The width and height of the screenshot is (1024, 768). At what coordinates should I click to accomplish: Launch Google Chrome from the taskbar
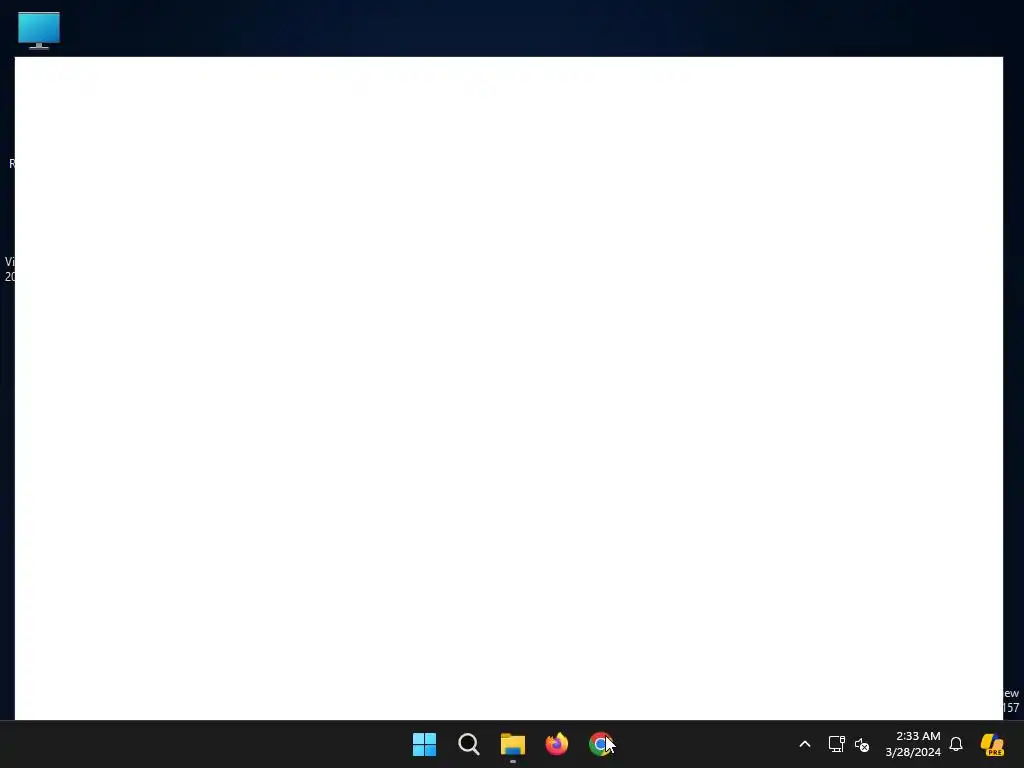coord(601,744)
